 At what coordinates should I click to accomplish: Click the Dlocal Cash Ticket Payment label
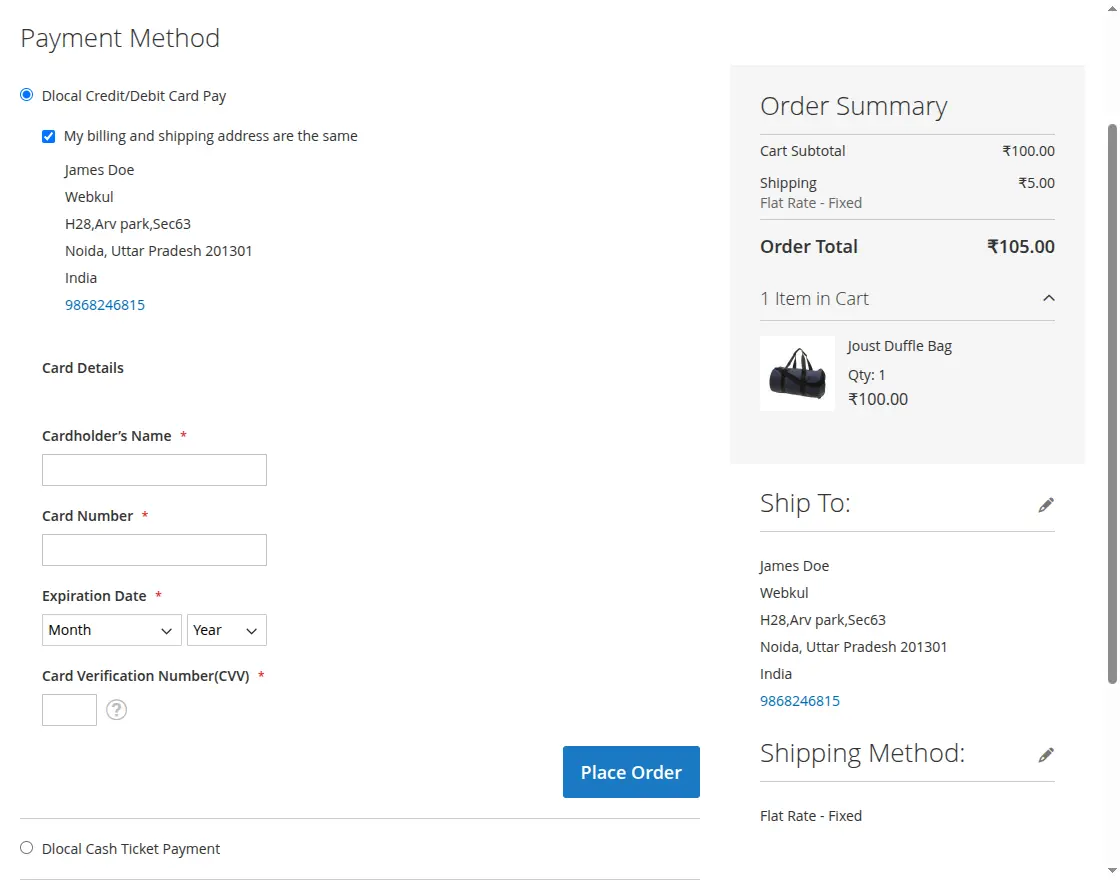(131, 849)
